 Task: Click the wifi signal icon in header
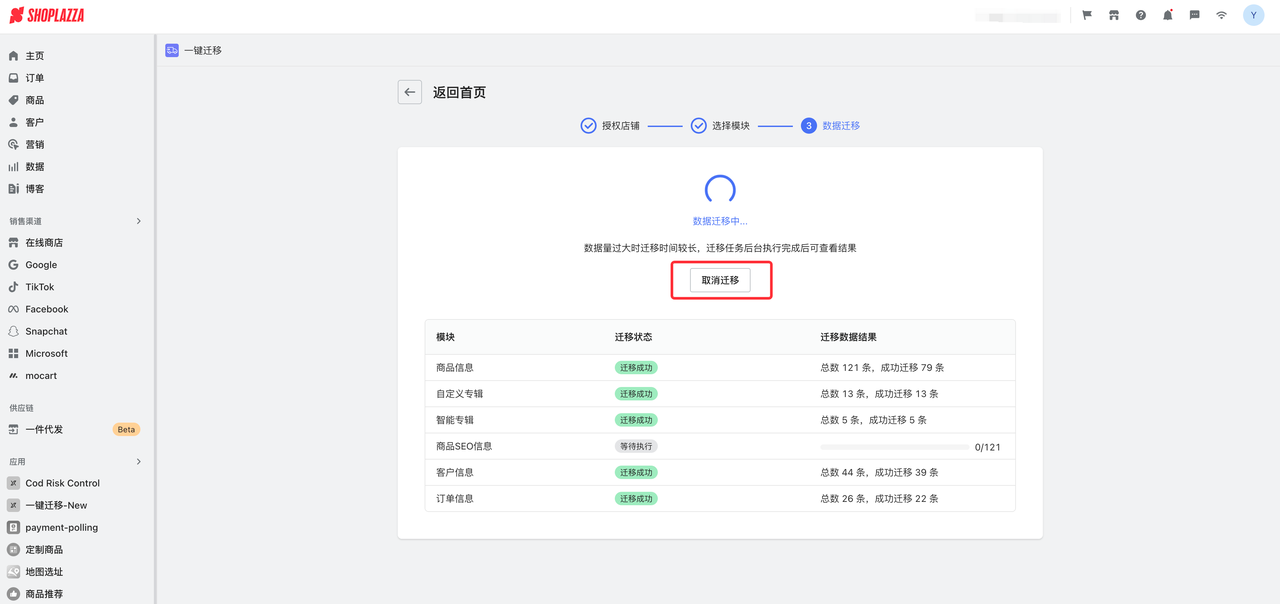pyautogui.click(x=1221, y=16)
